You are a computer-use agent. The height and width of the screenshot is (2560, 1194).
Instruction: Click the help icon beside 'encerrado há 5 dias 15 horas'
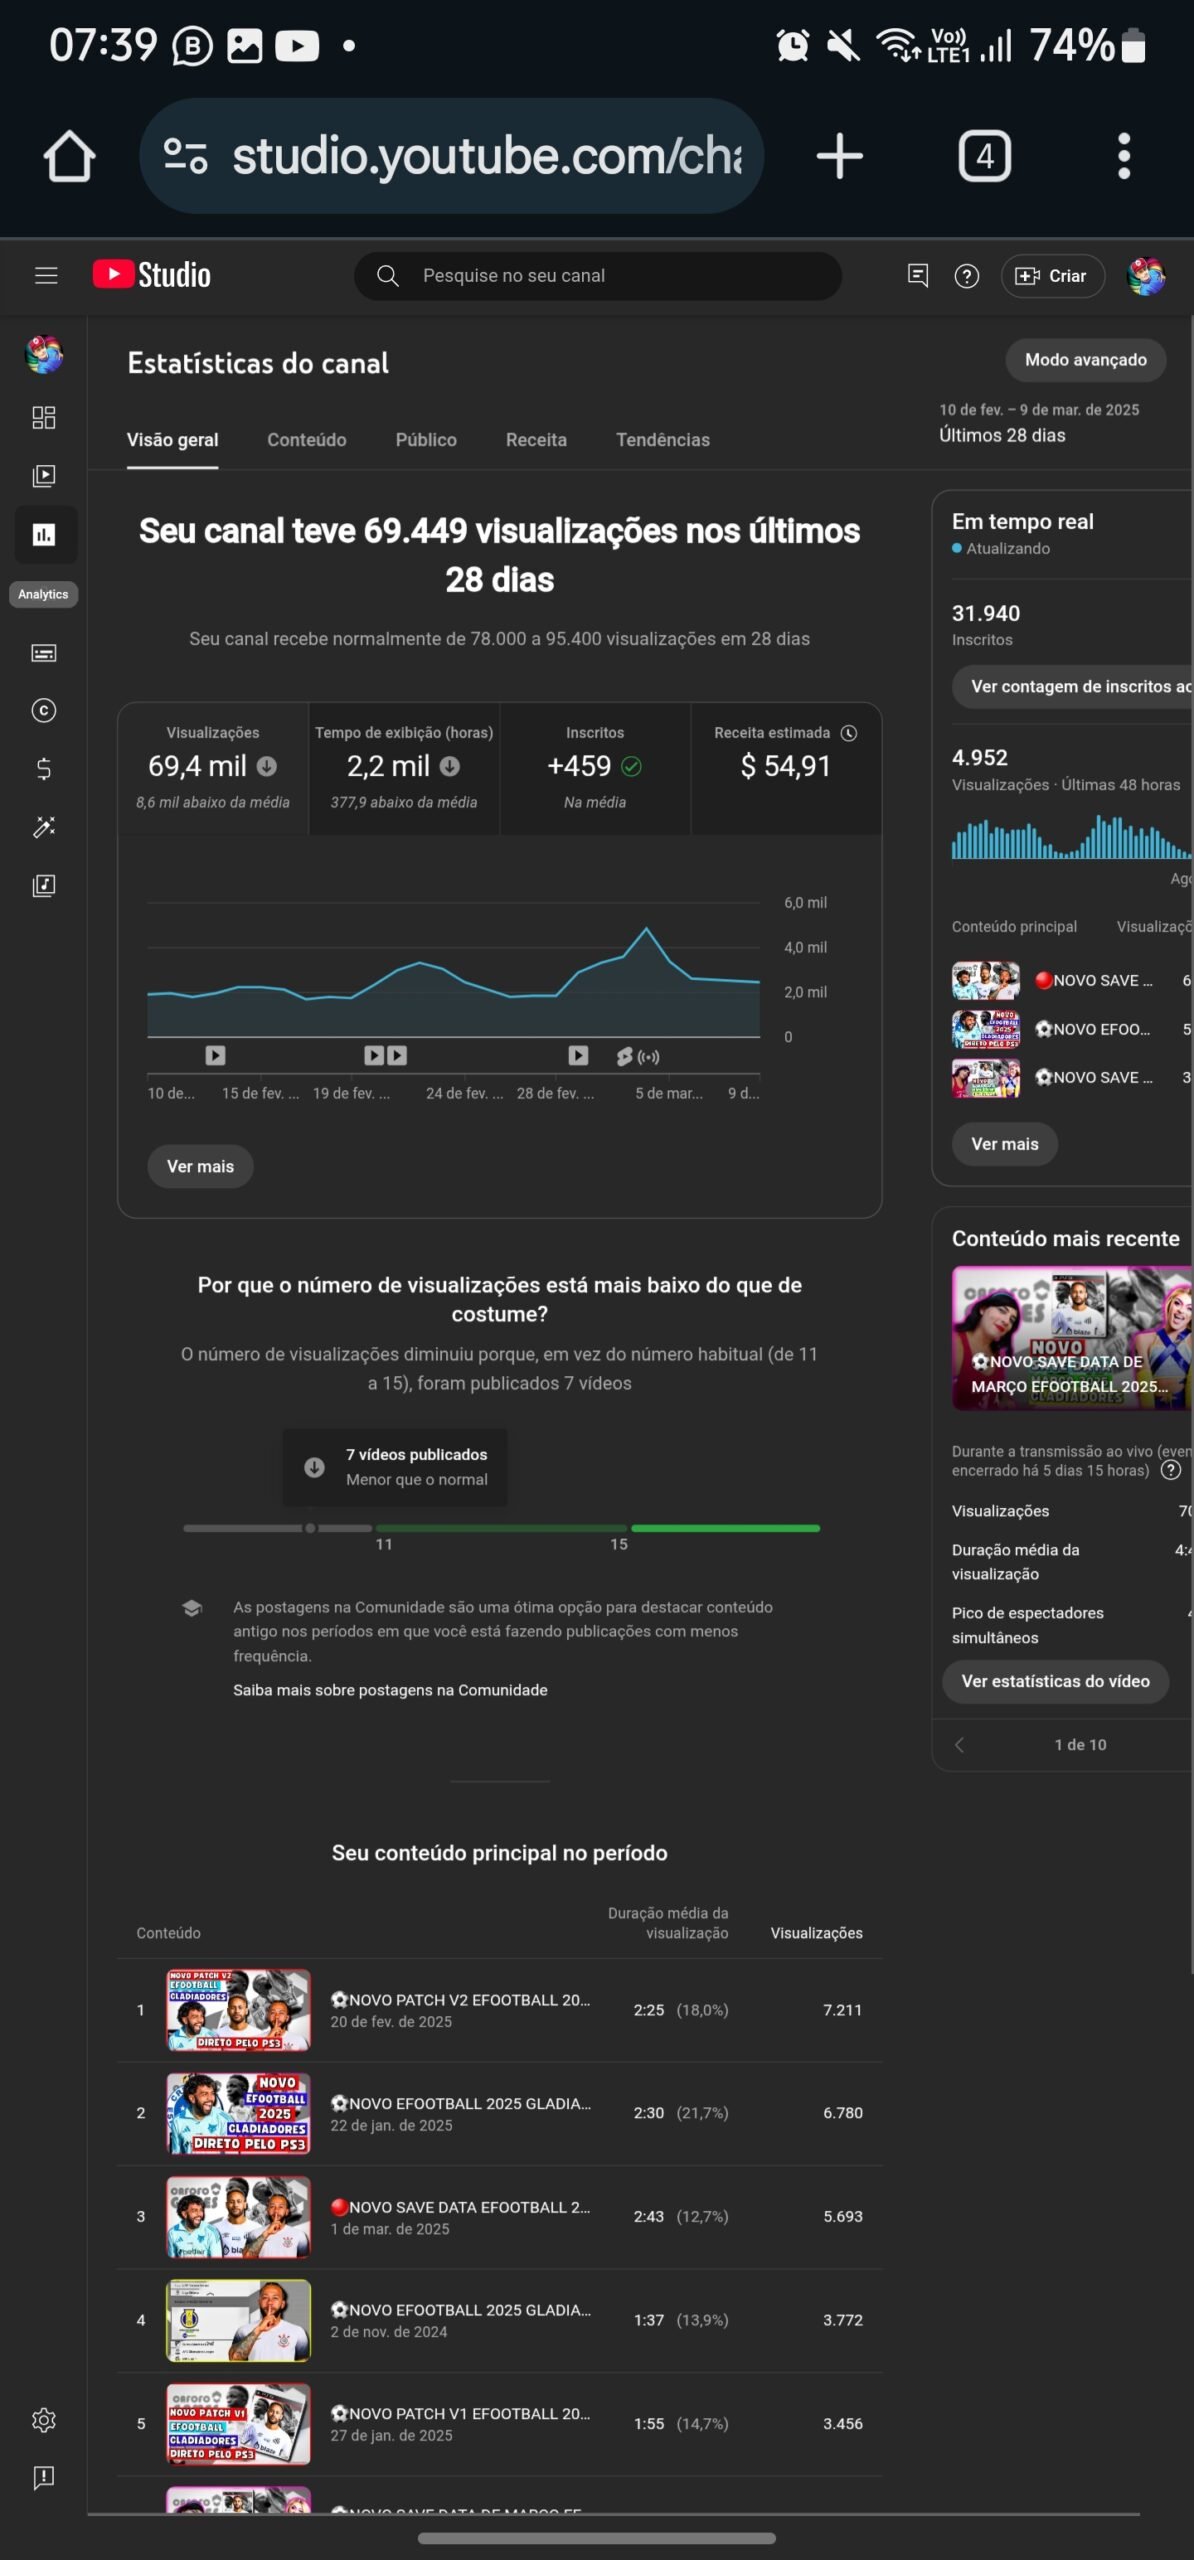point(1171,1470)
